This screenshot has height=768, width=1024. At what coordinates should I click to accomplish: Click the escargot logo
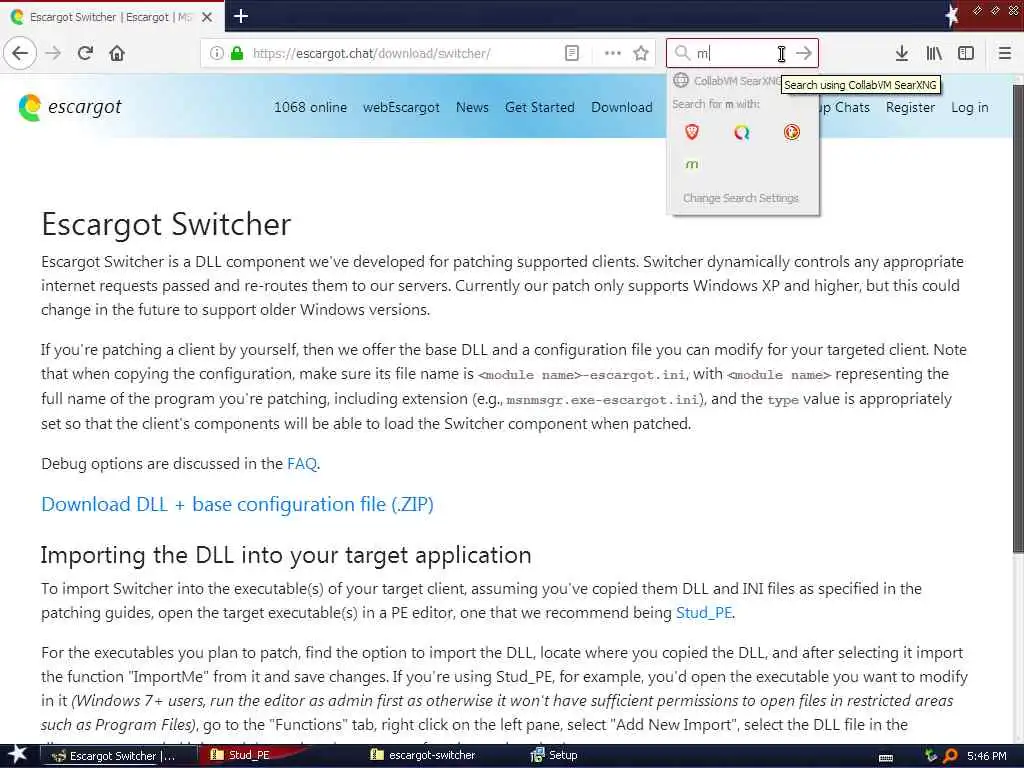70,107
